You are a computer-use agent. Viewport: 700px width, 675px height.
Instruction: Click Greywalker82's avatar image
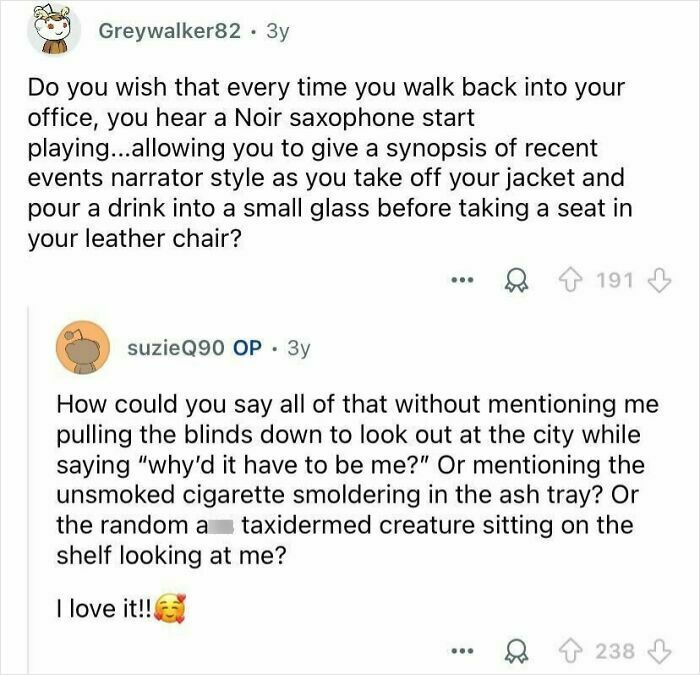[52, 30]
